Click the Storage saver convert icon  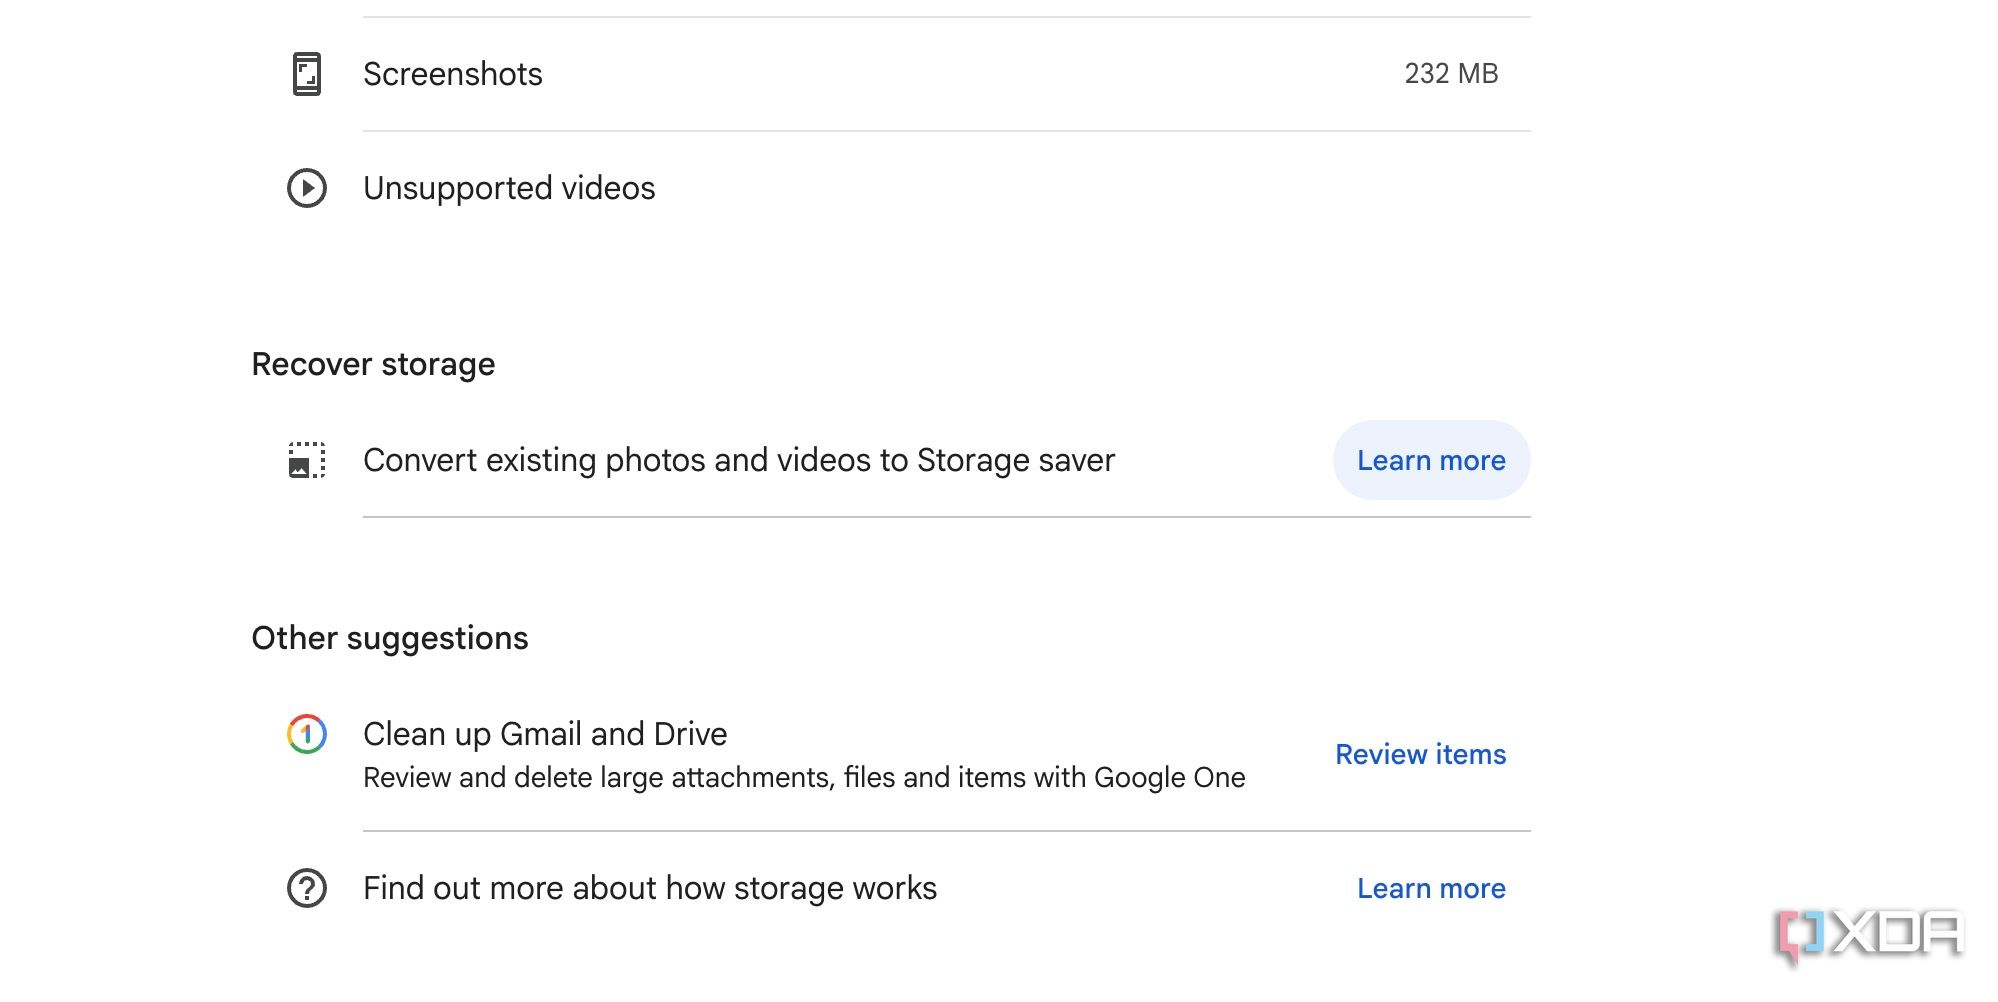(x=307, y=460)
